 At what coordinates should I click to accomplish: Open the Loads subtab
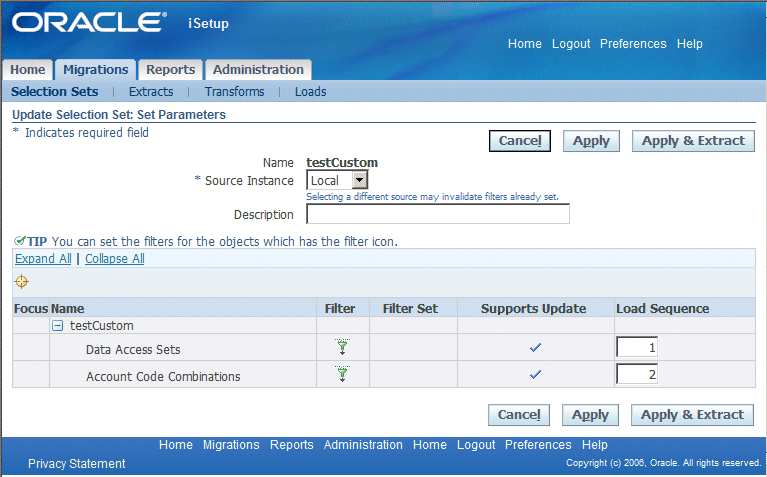point(311,91)
